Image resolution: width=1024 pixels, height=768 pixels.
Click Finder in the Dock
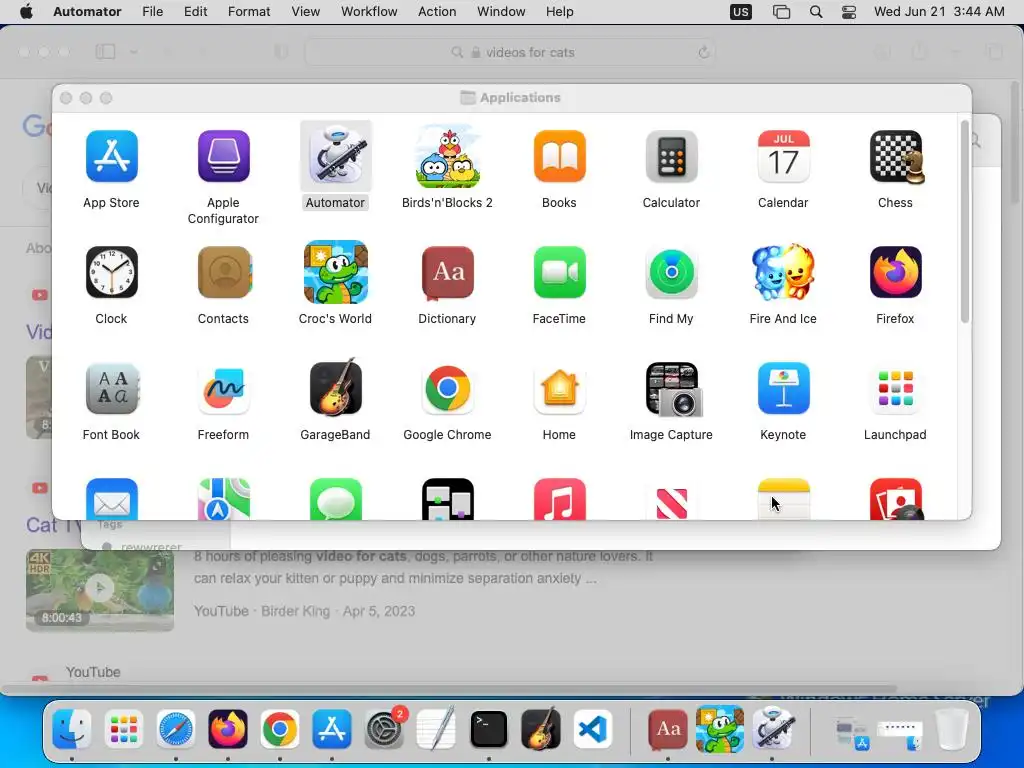pyautogui.click(x=72, y=729)
